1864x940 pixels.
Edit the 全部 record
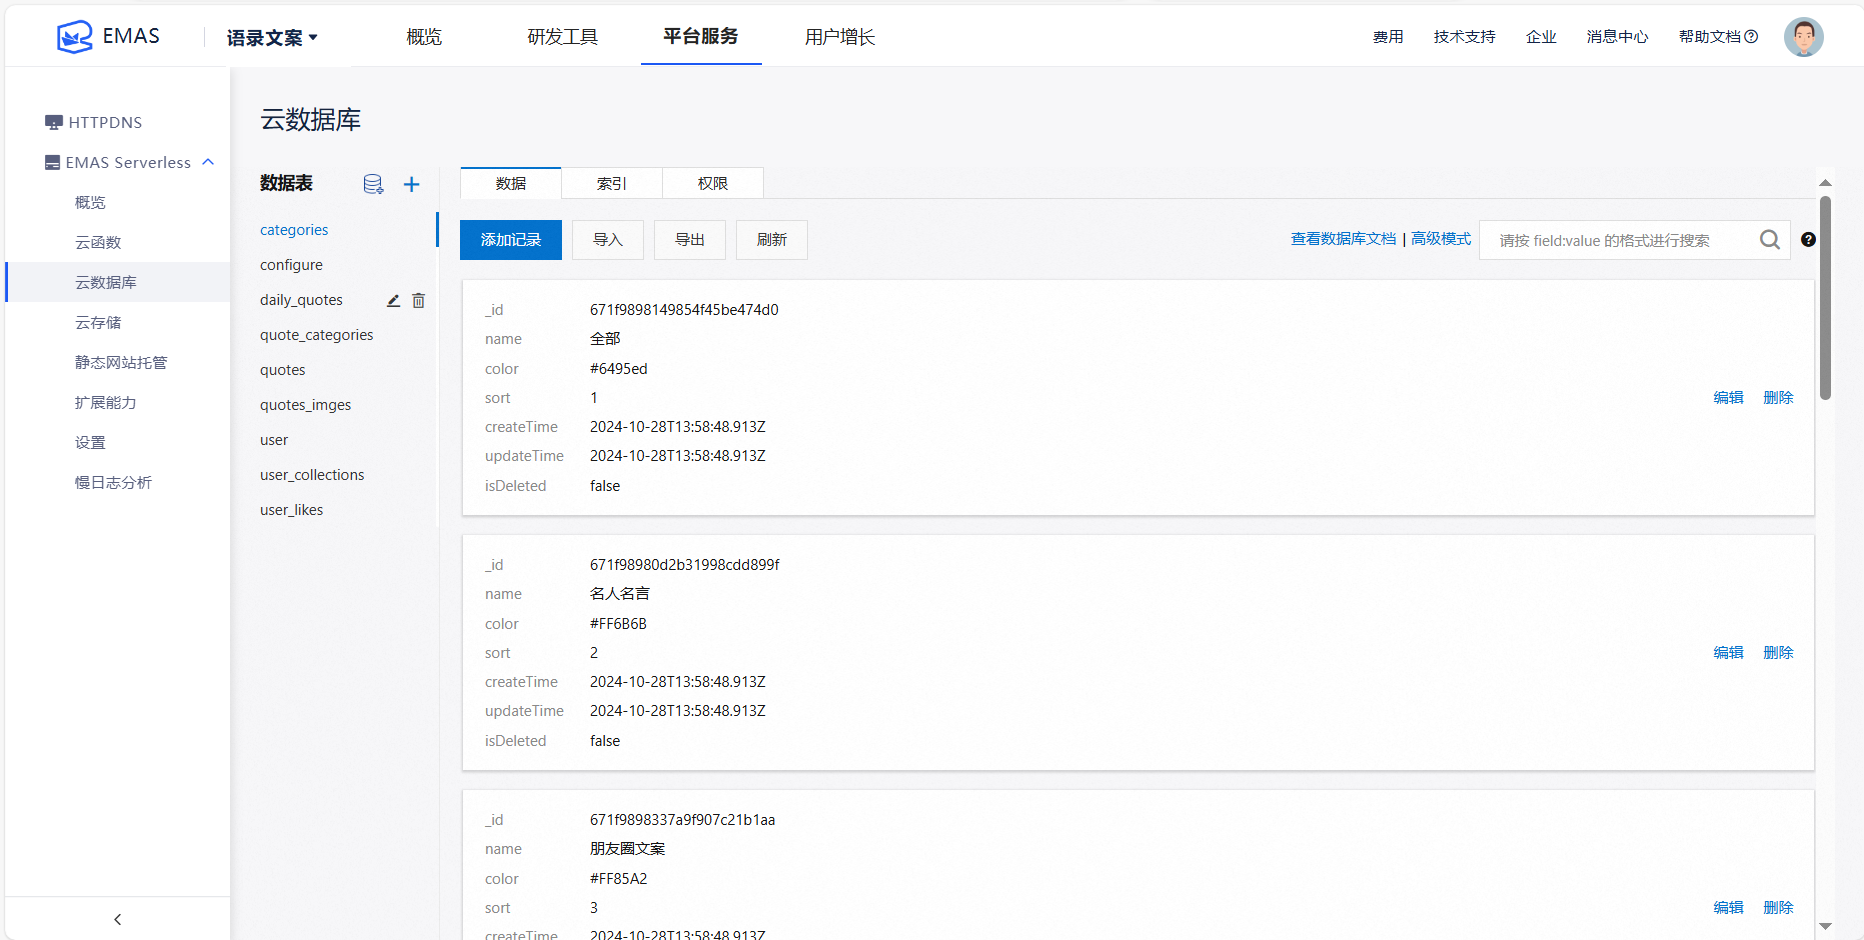point(1728,397)
